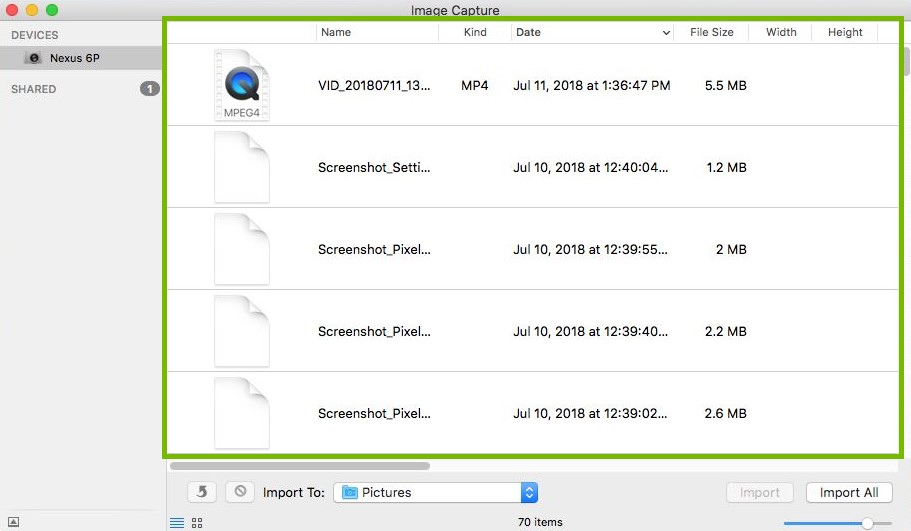The height and width of the screenshot is (531, 911).
Task: Sort by the File Size column header
Action: pos(711,32)
